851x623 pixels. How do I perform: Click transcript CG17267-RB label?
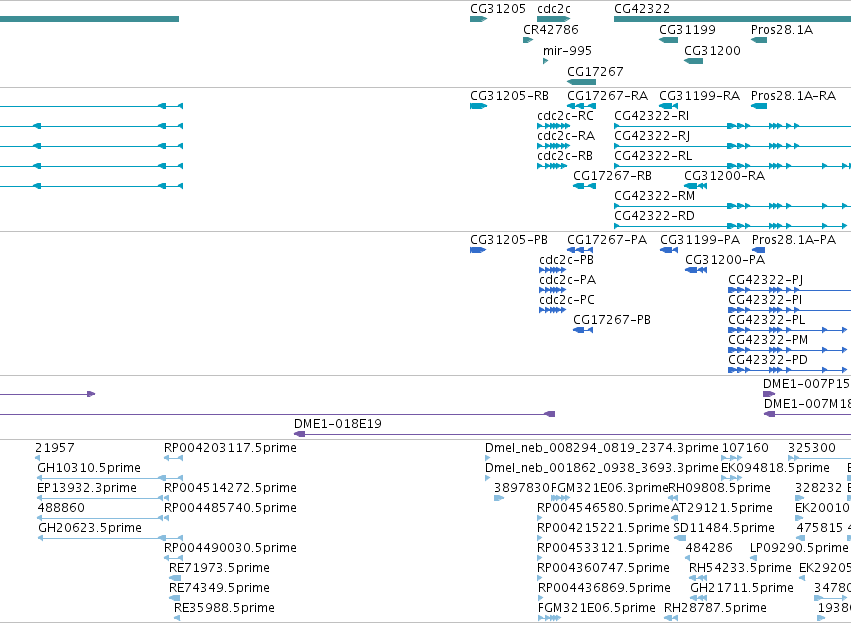(612, 176)
